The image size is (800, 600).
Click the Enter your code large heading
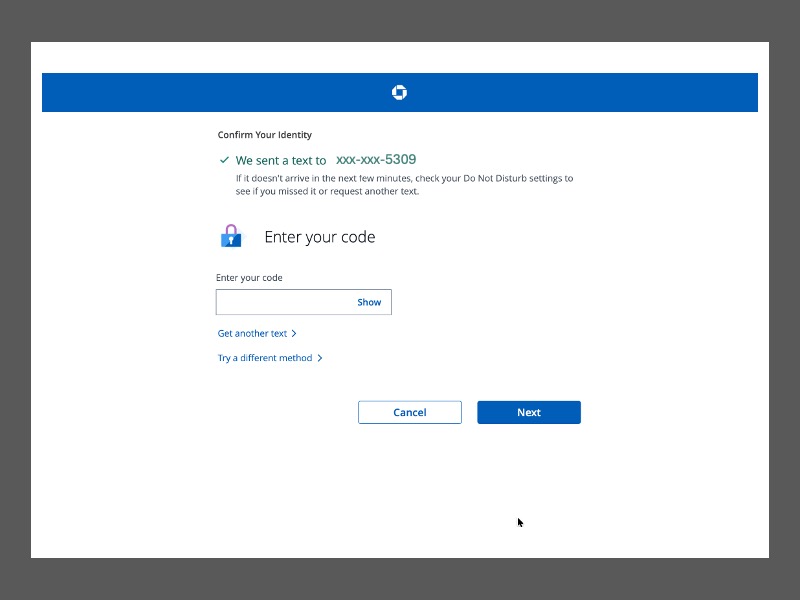(320, 237)
